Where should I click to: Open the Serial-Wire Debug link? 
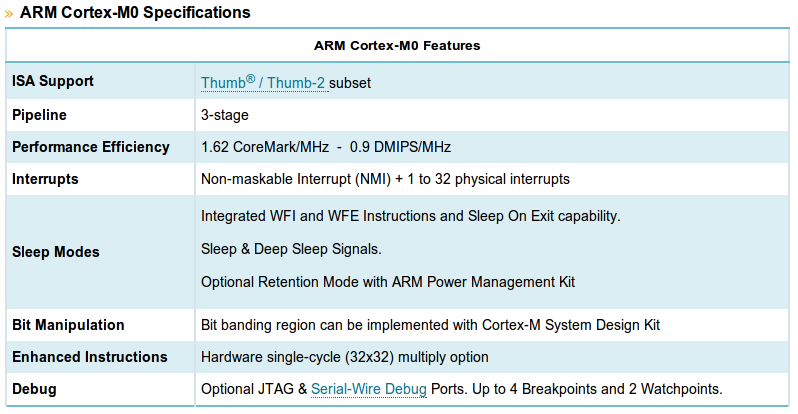coord(368,389)
